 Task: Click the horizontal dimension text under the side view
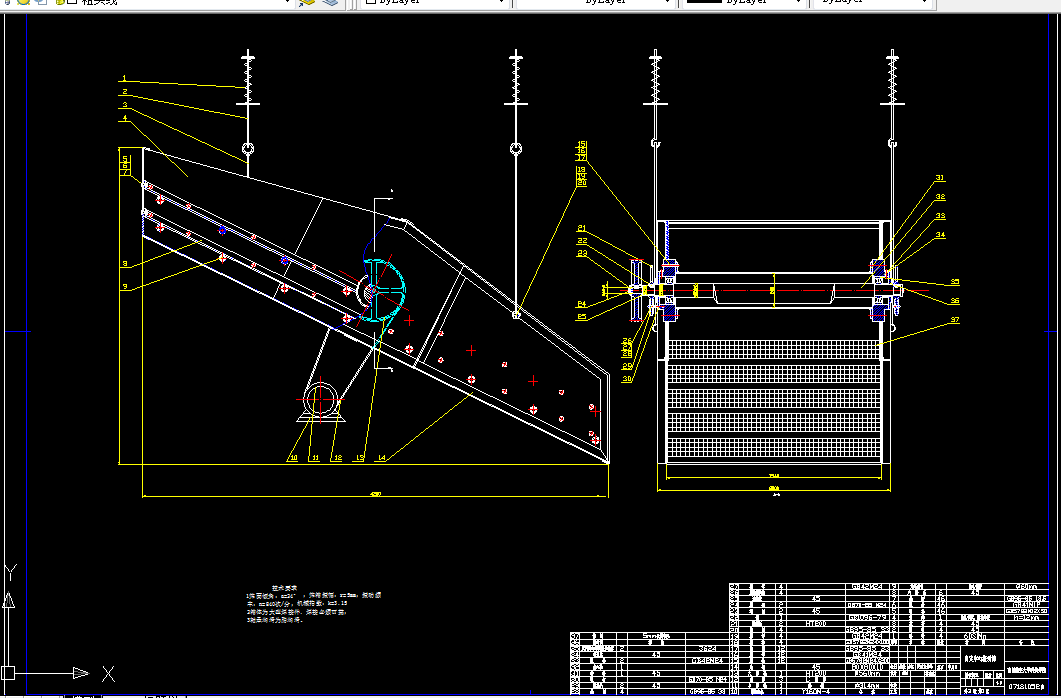(376, 494)
